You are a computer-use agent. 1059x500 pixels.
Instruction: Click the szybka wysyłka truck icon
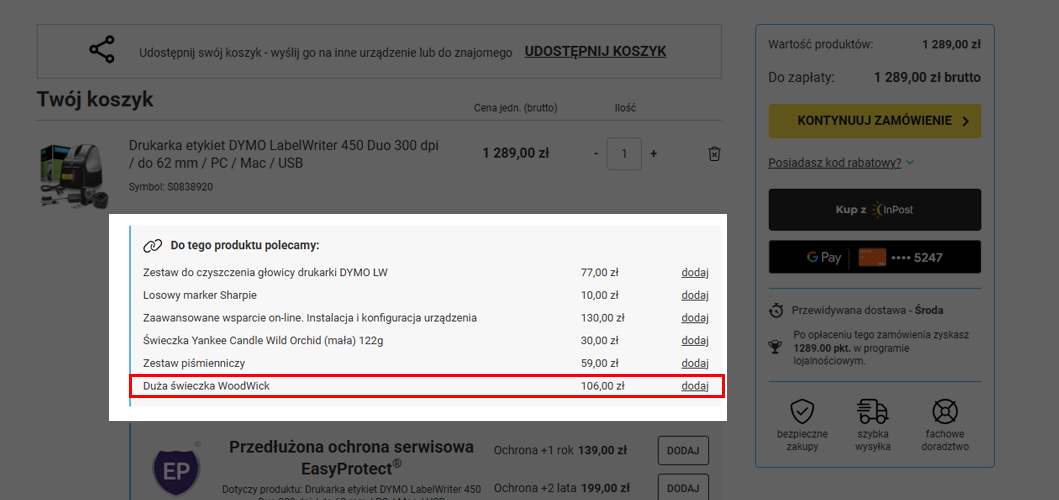click(x=873, y=411)
